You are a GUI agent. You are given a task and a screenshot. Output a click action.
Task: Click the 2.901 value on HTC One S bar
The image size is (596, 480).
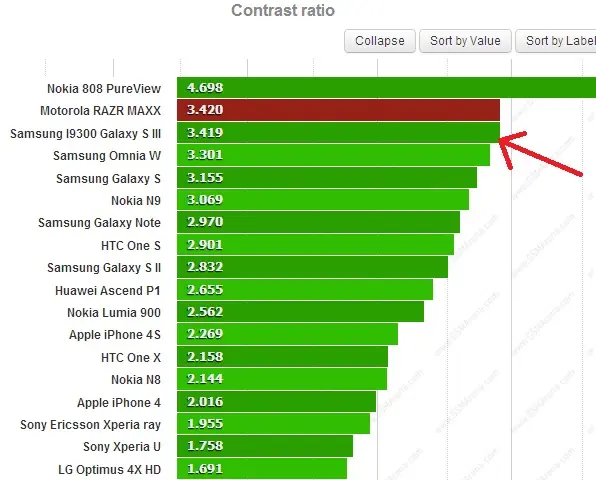[x=205, y=244]
